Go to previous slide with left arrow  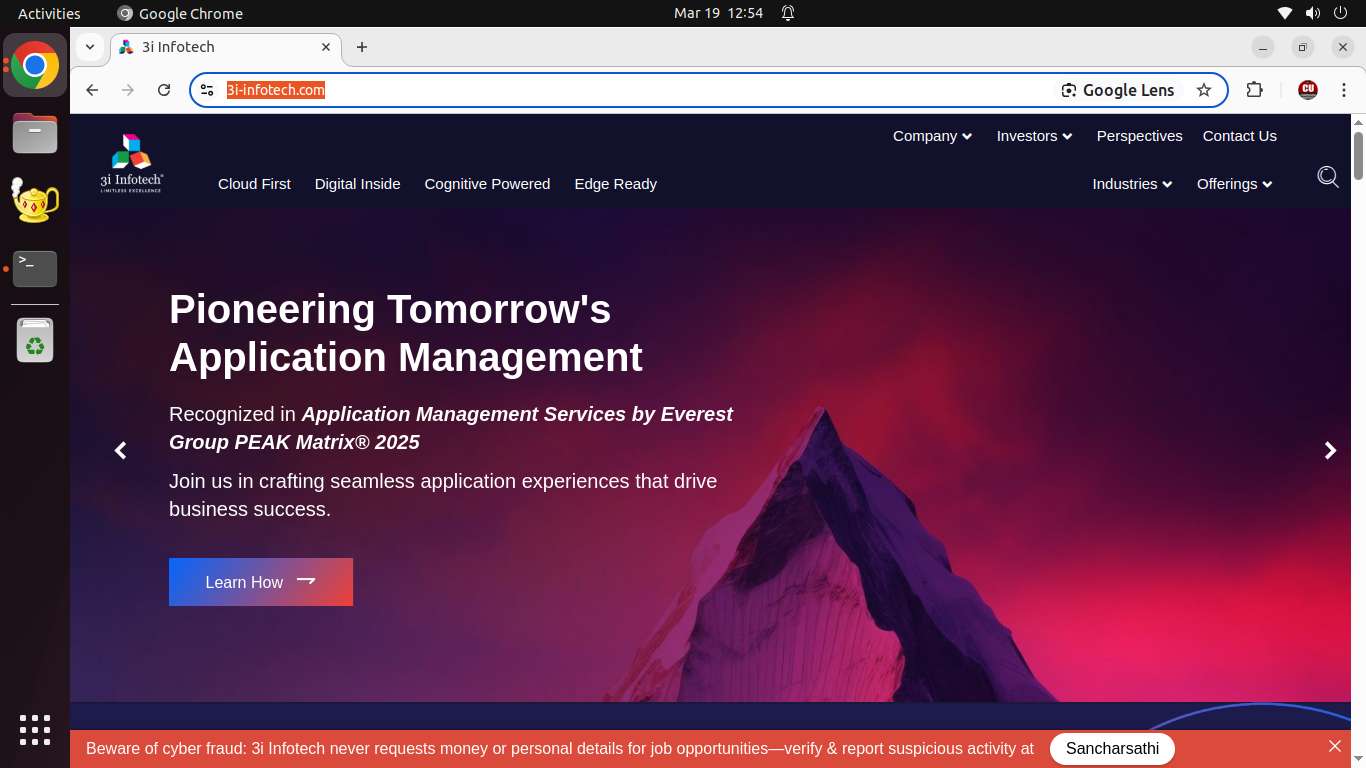(121, 451)
